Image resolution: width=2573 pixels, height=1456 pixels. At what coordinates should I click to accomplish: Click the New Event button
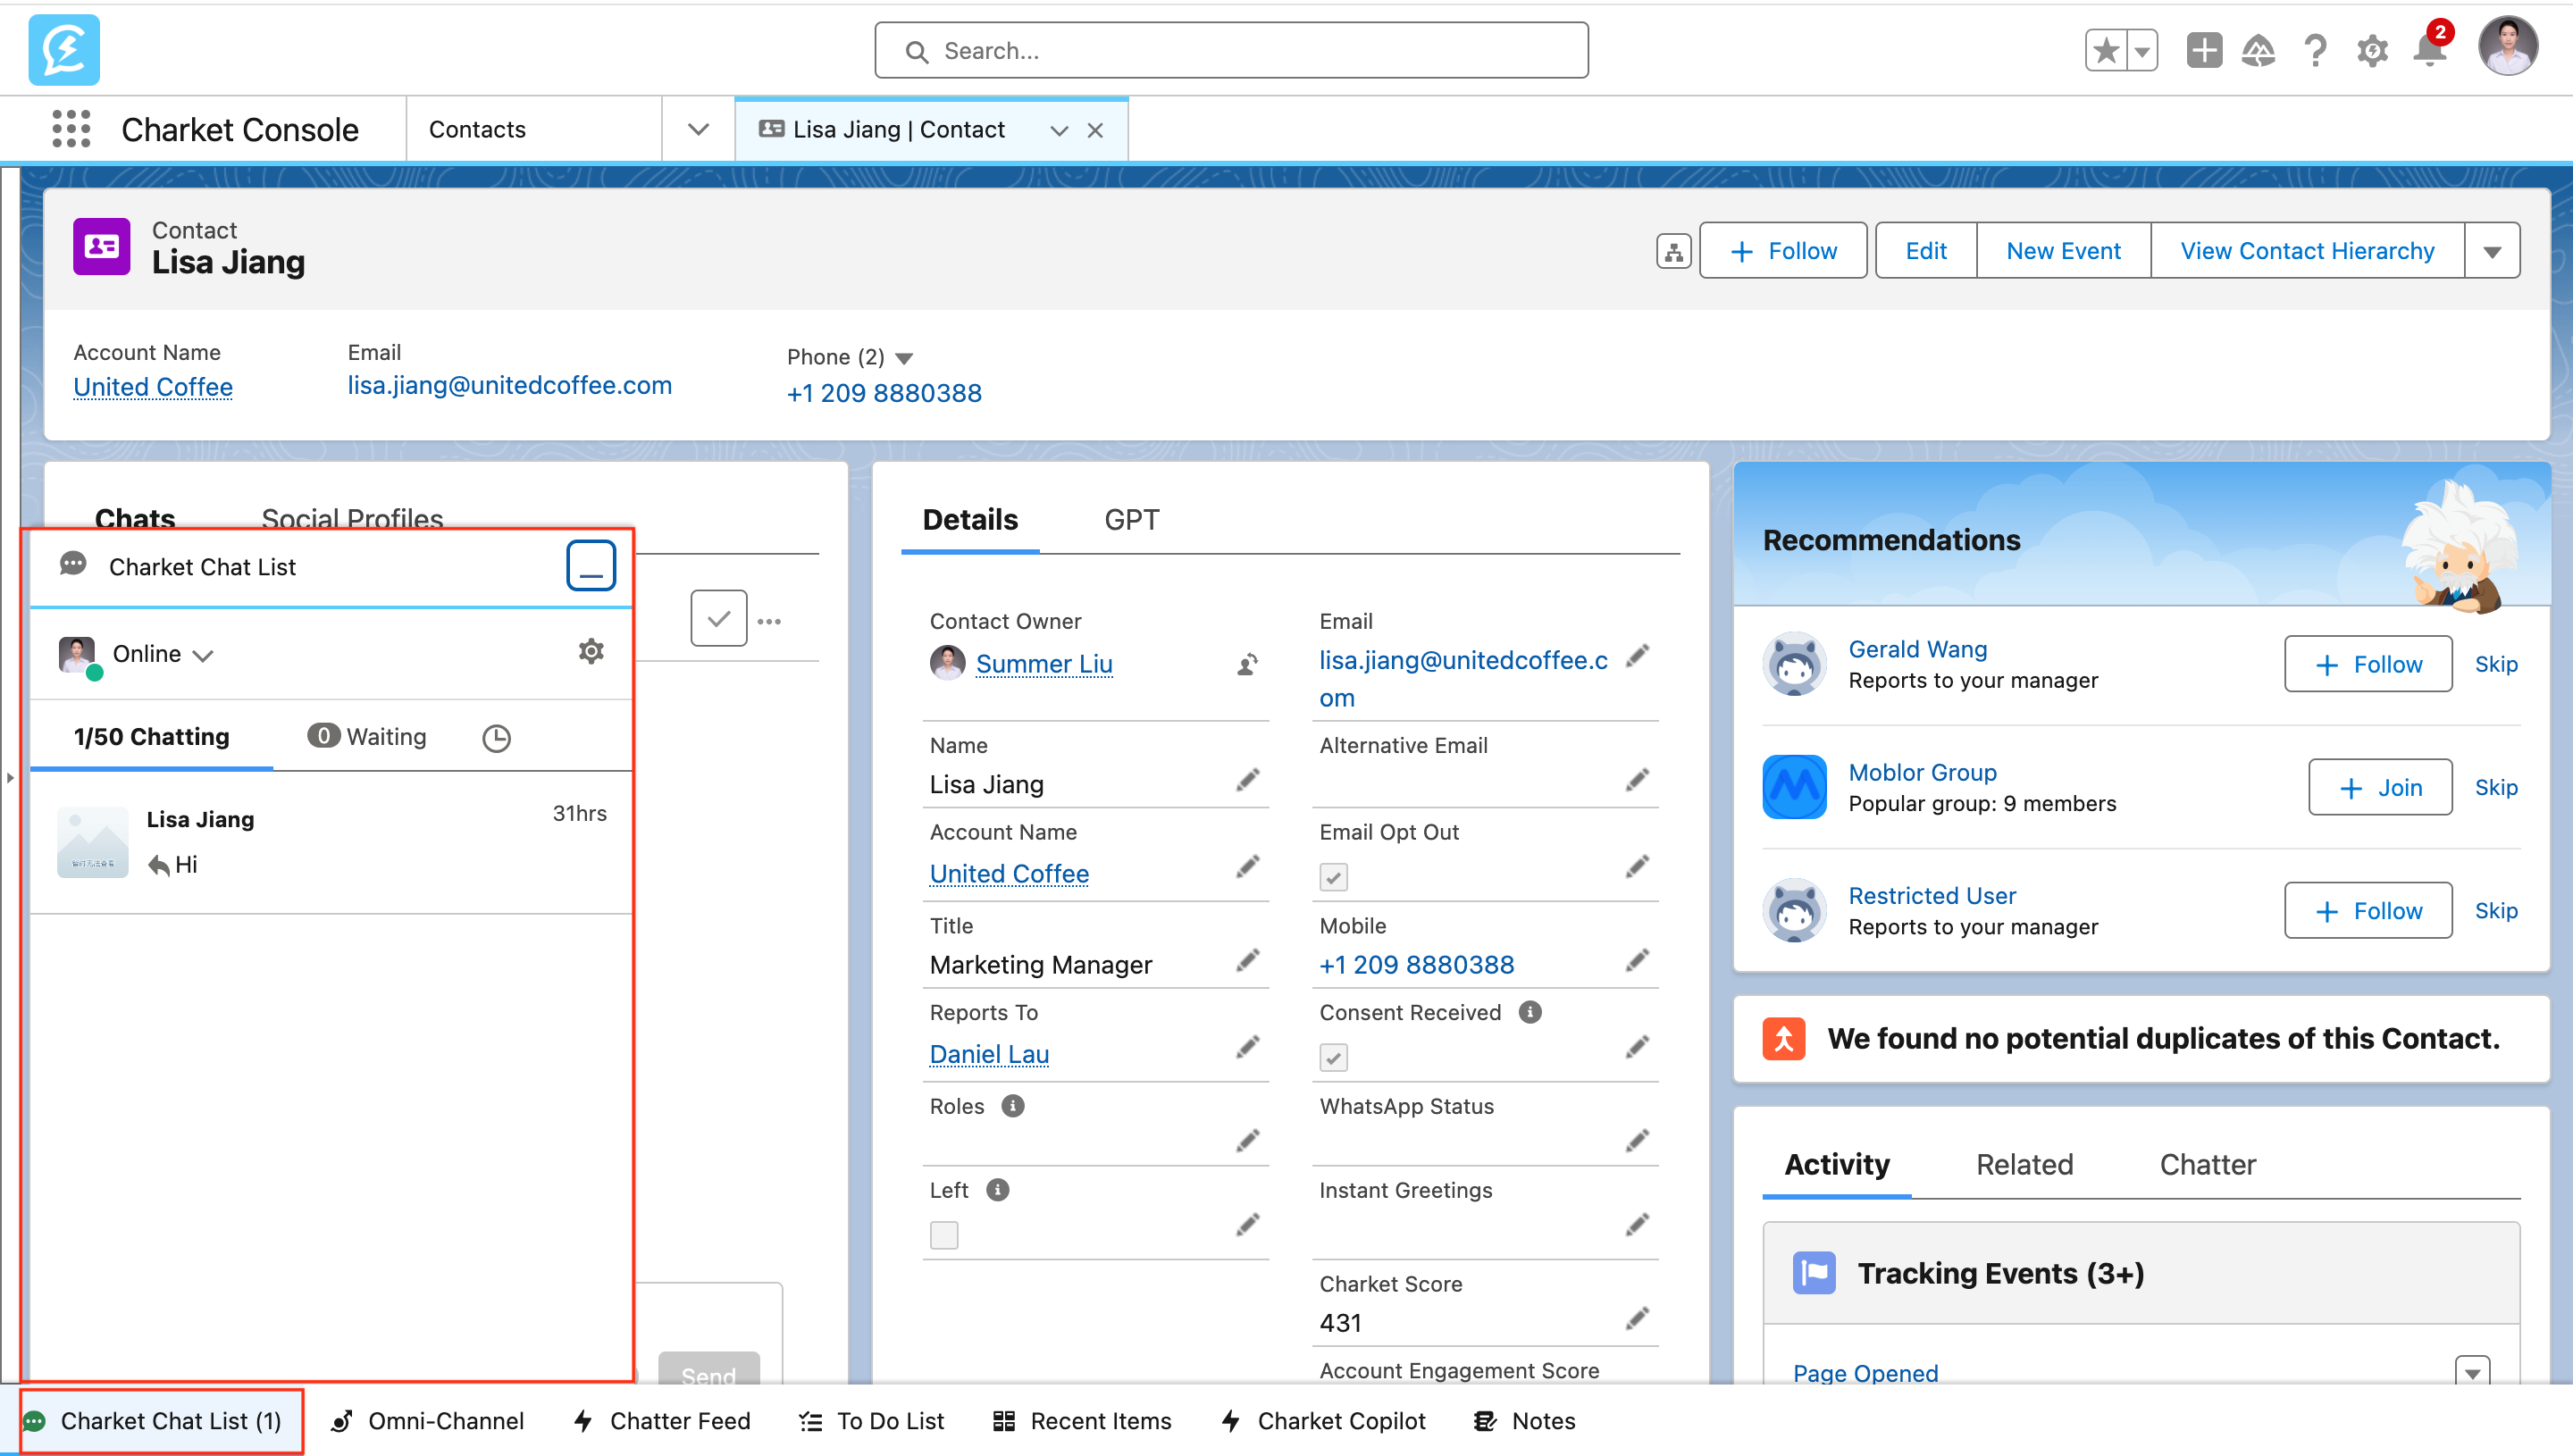coord(2063,251)
